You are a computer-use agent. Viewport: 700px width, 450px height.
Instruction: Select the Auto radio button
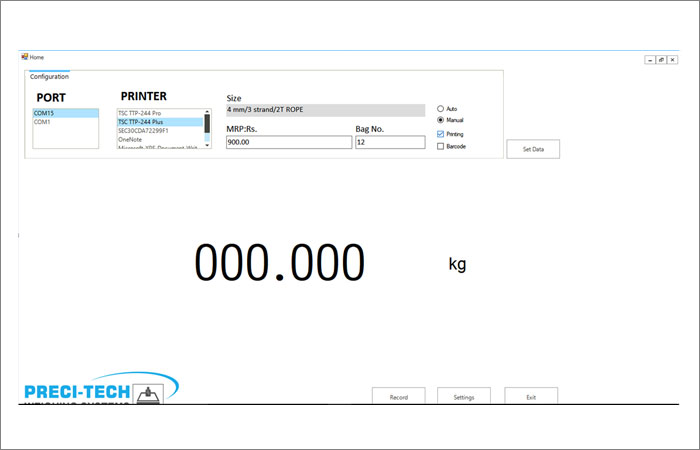pos(441,108)
